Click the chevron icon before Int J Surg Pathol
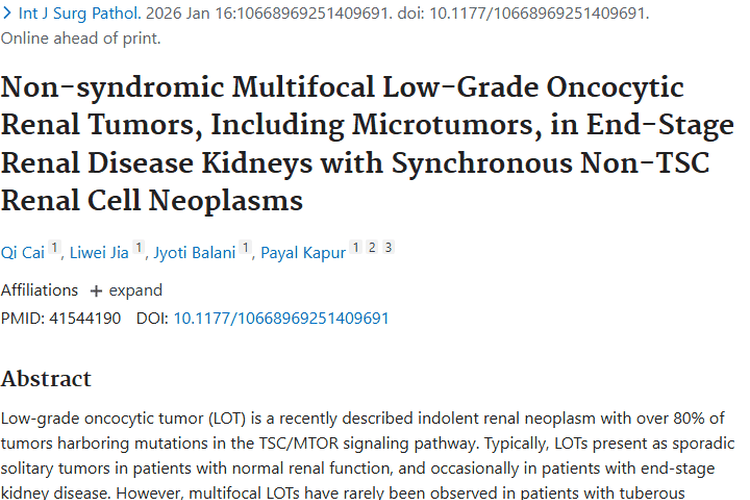Viewport: 750px width, 500px height. pyautogui.click(x=7, y=14)
